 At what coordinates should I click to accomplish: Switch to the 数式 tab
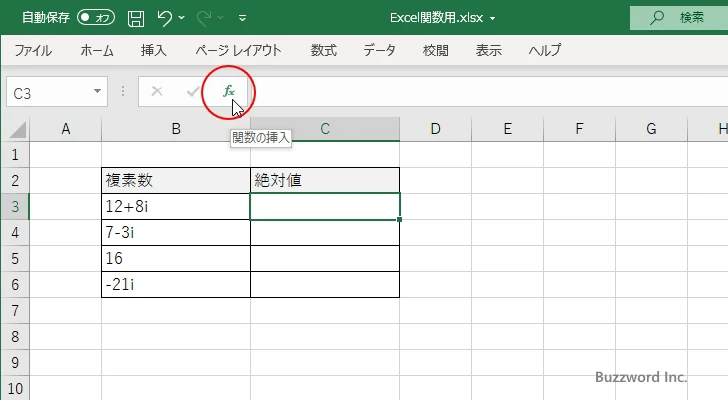pyautogui.click(x=324, y=50)
